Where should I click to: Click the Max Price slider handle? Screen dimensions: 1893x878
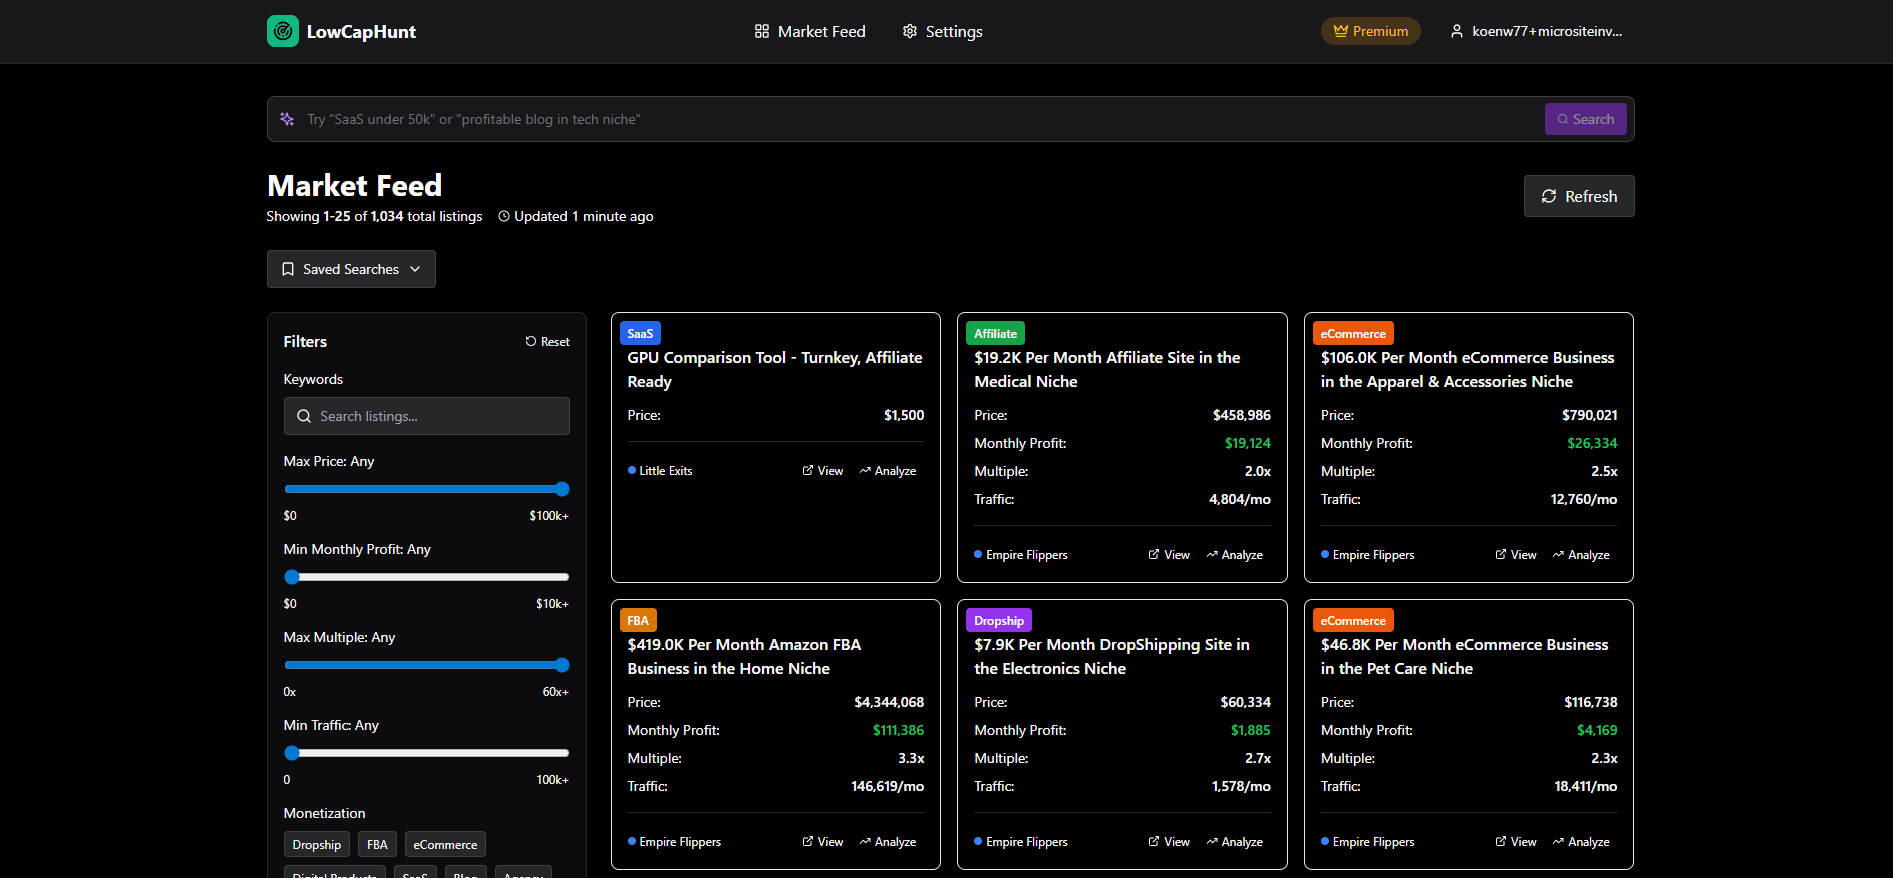(562, 489)
